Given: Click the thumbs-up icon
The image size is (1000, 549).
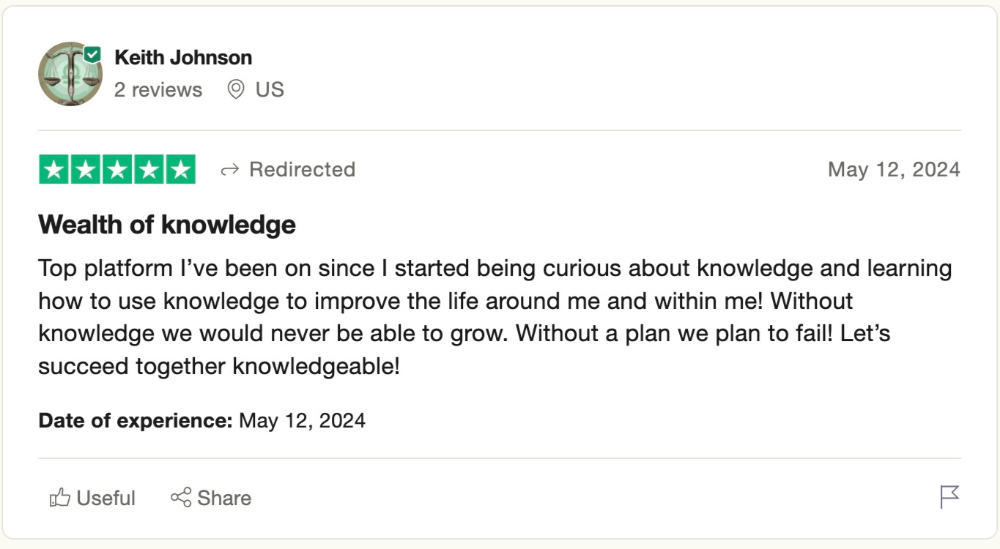Looking at the screenshot, I should tap(60, 497).
